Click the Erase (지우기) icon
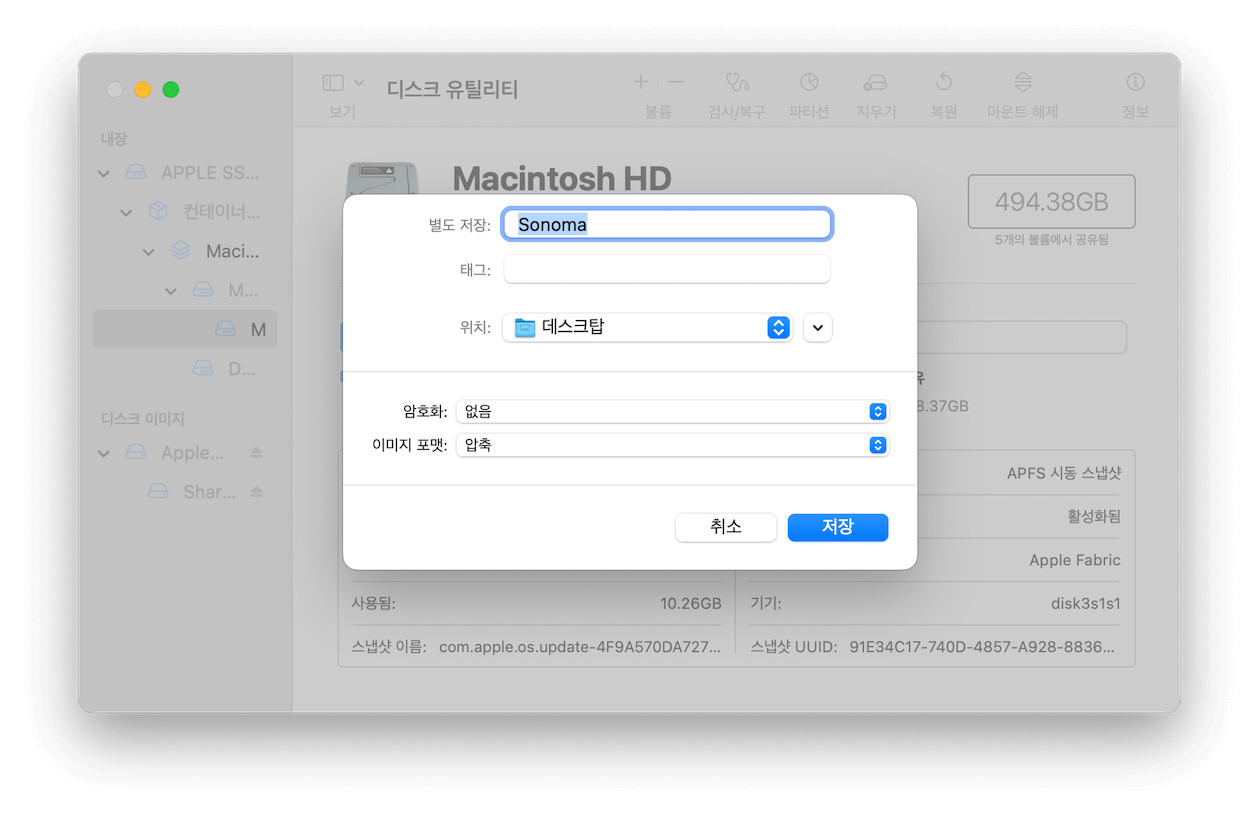 point(876,82)
